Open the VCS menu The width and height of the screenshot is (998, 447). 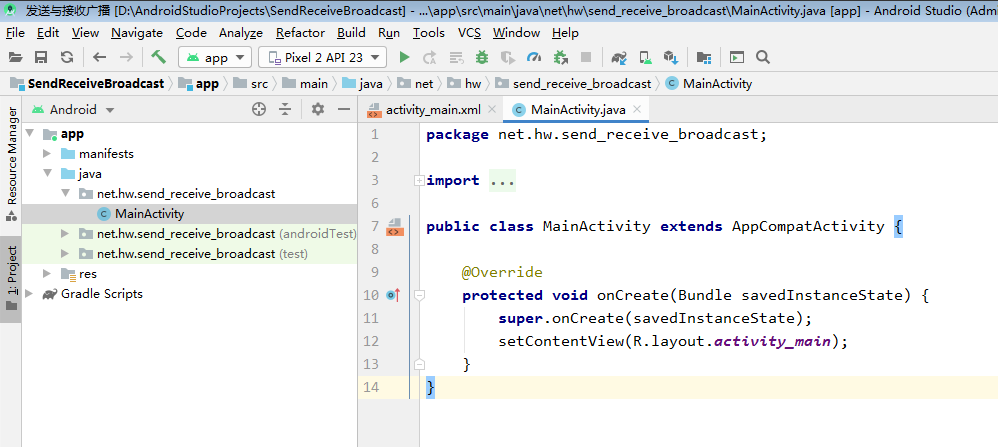(x=469, y=32)
